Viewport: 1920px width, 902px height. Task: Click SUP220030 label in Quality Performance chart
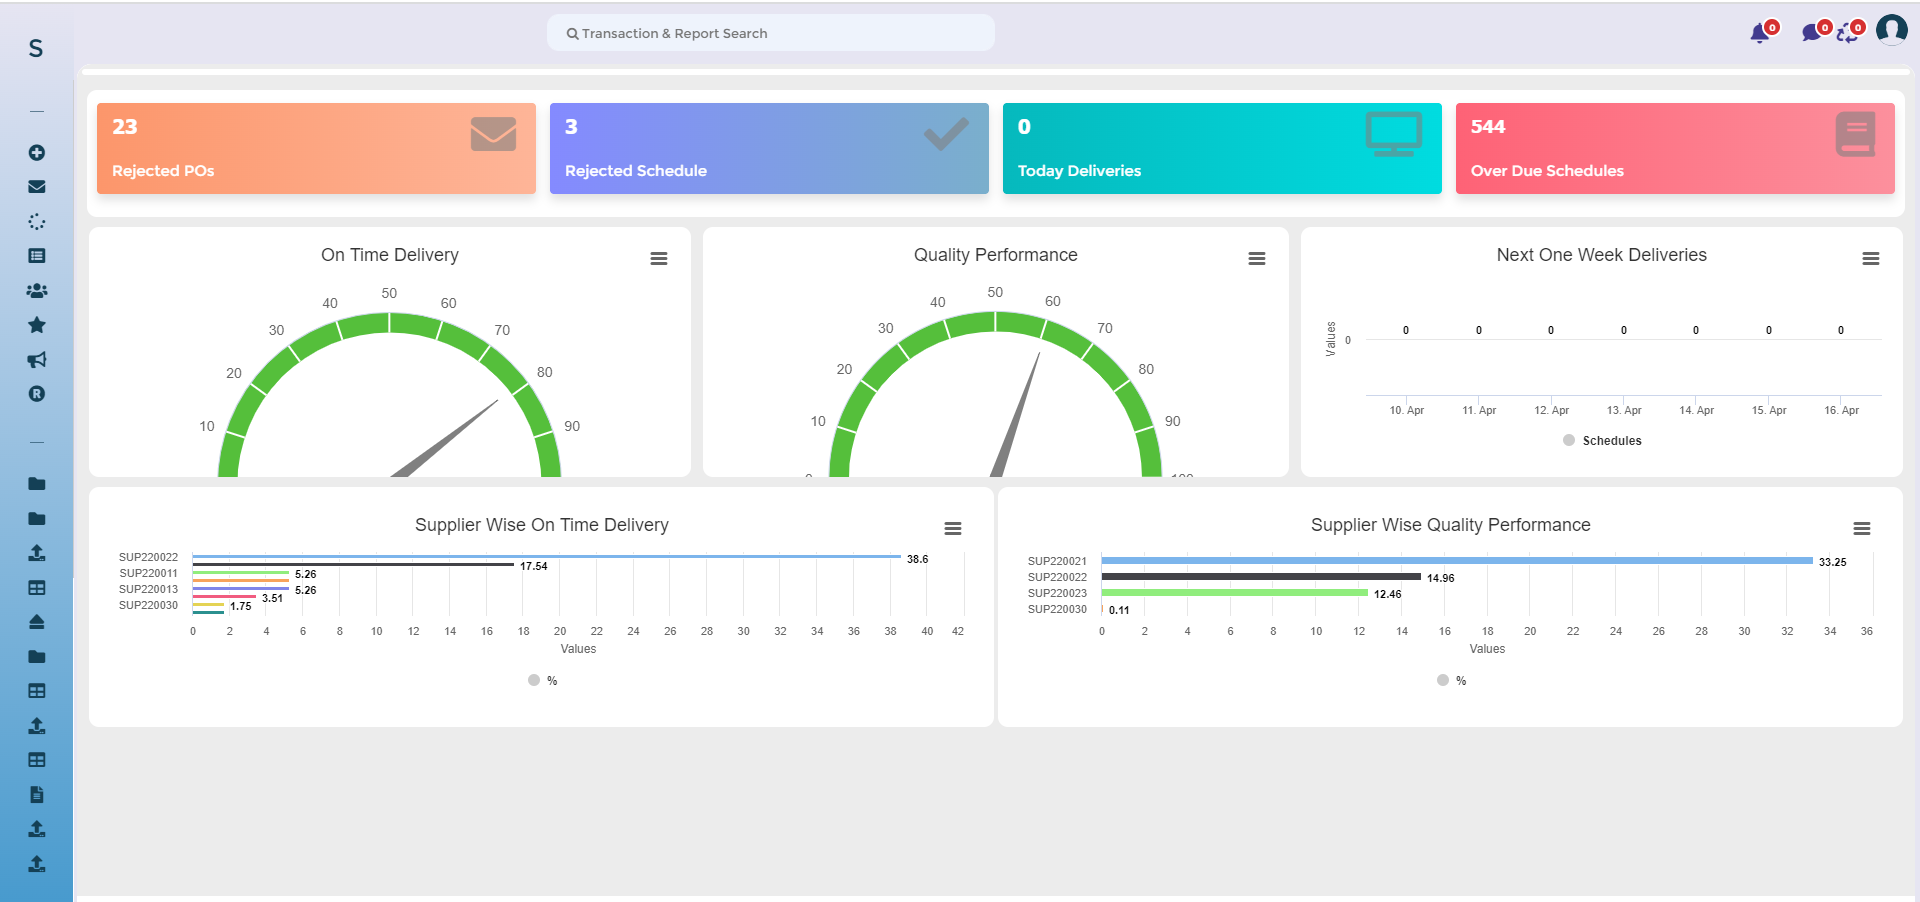point(1057,610)
